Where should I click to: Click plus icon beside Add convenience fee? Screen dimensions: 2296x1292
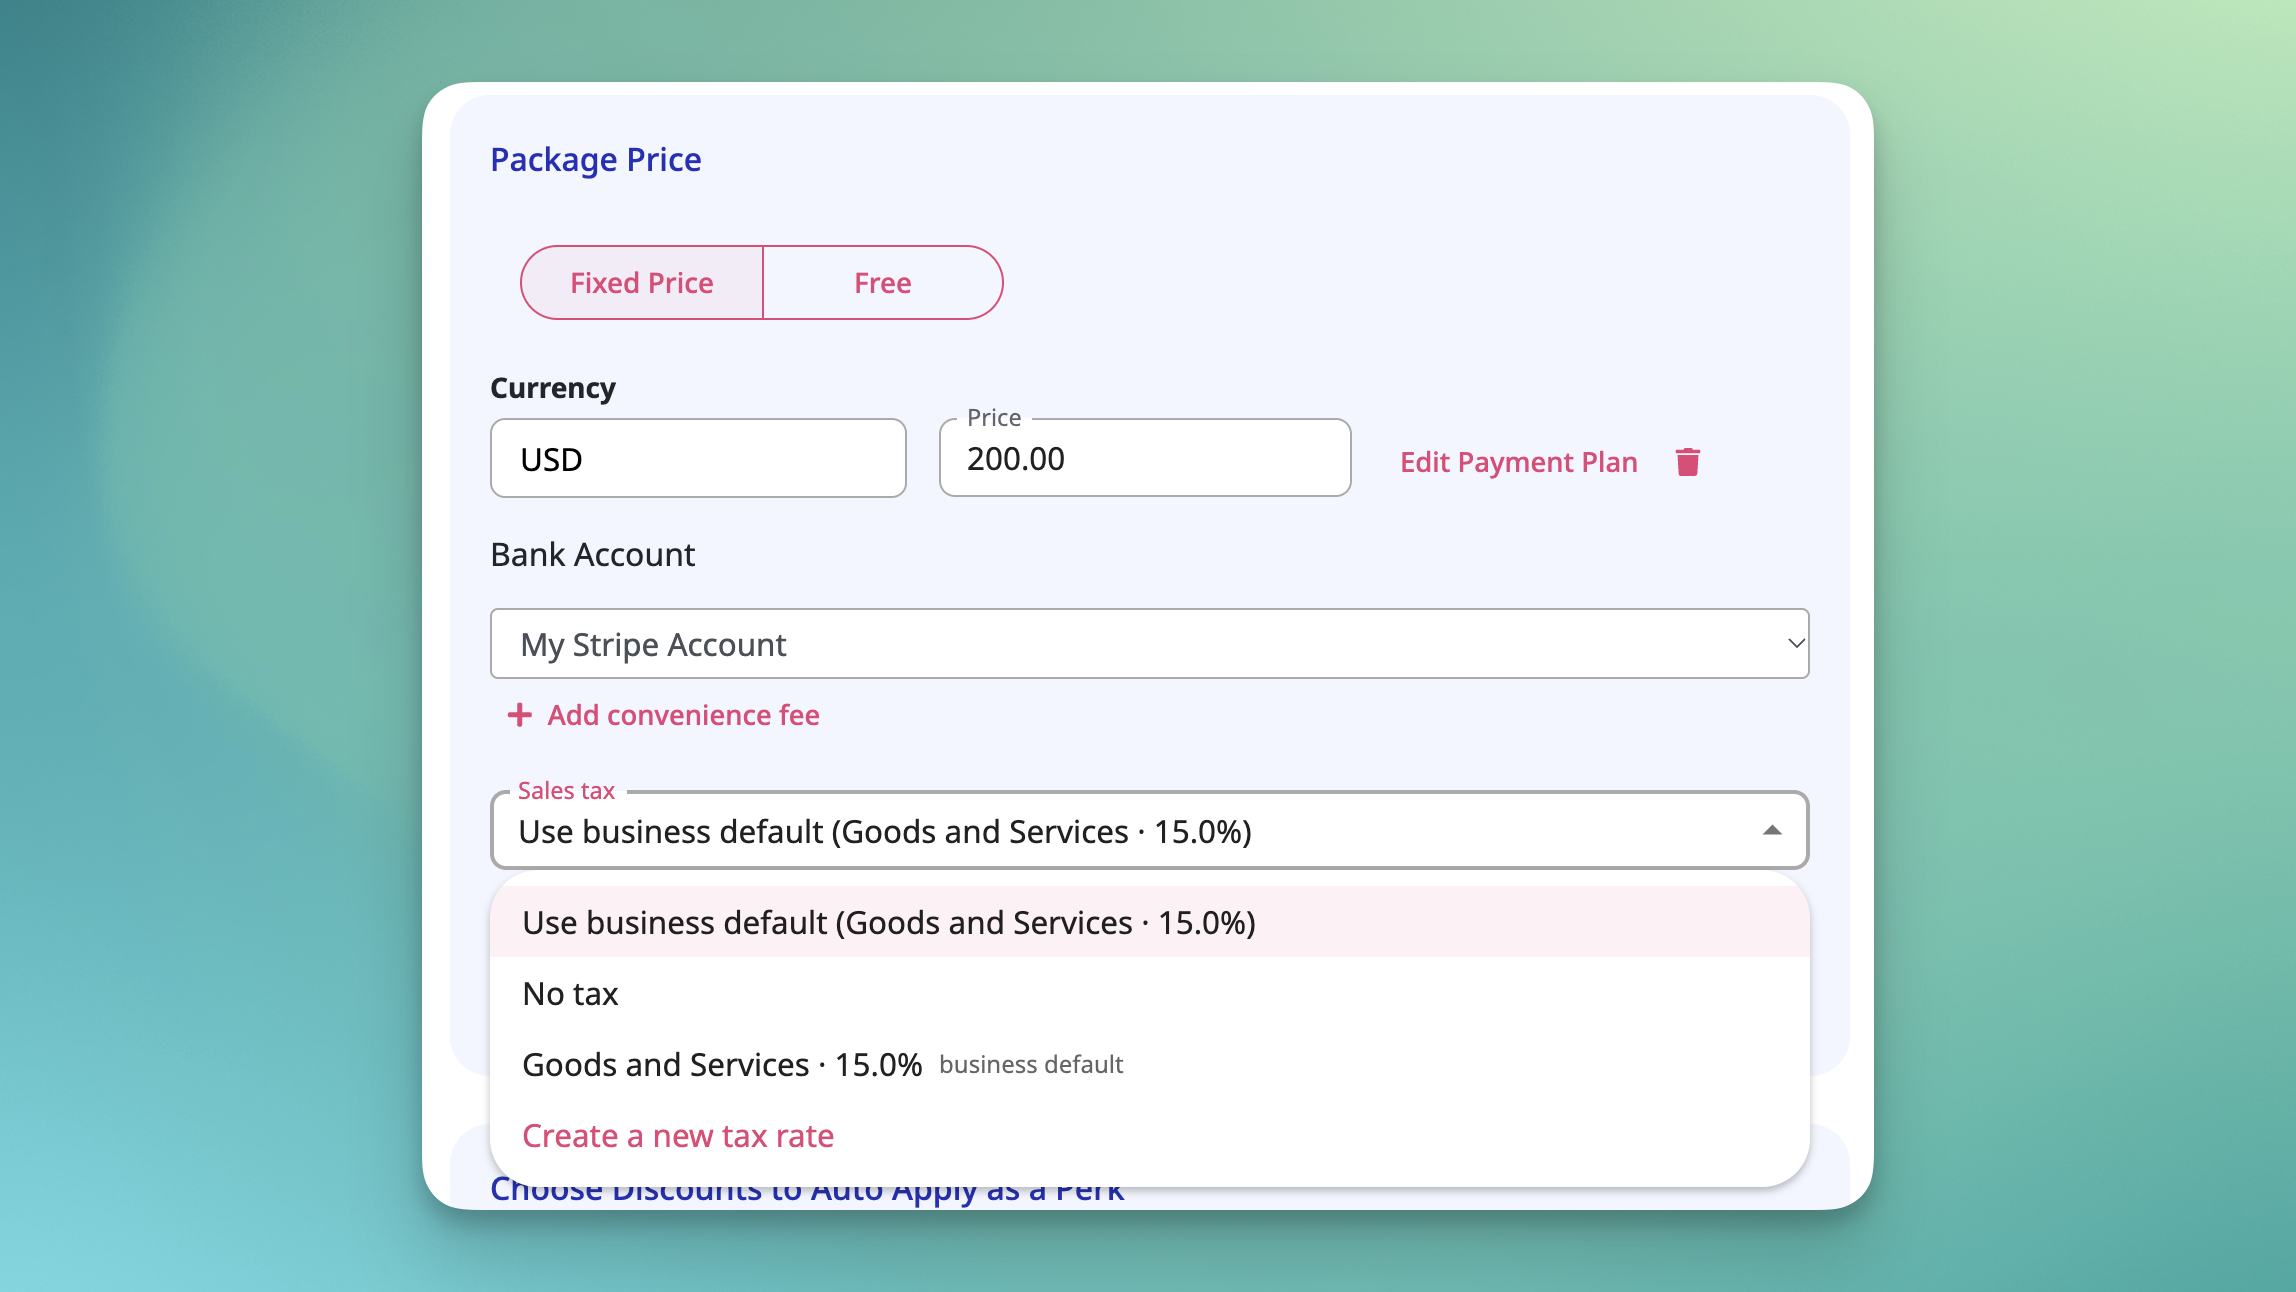click(x=520, y=715)
